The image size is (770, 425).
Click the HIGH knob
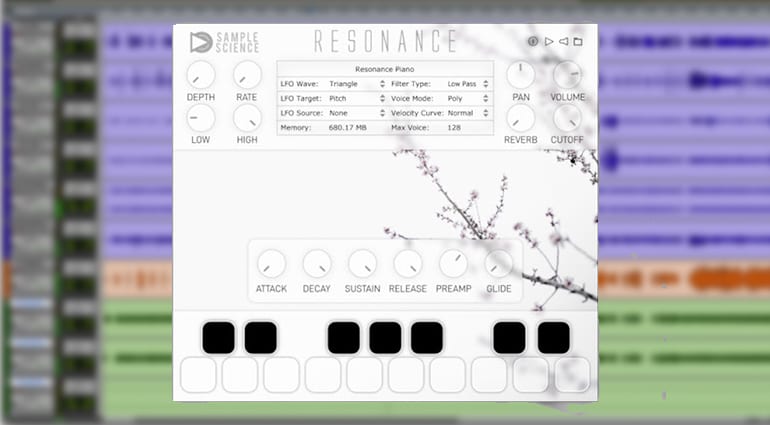click(x=247, y=118)
